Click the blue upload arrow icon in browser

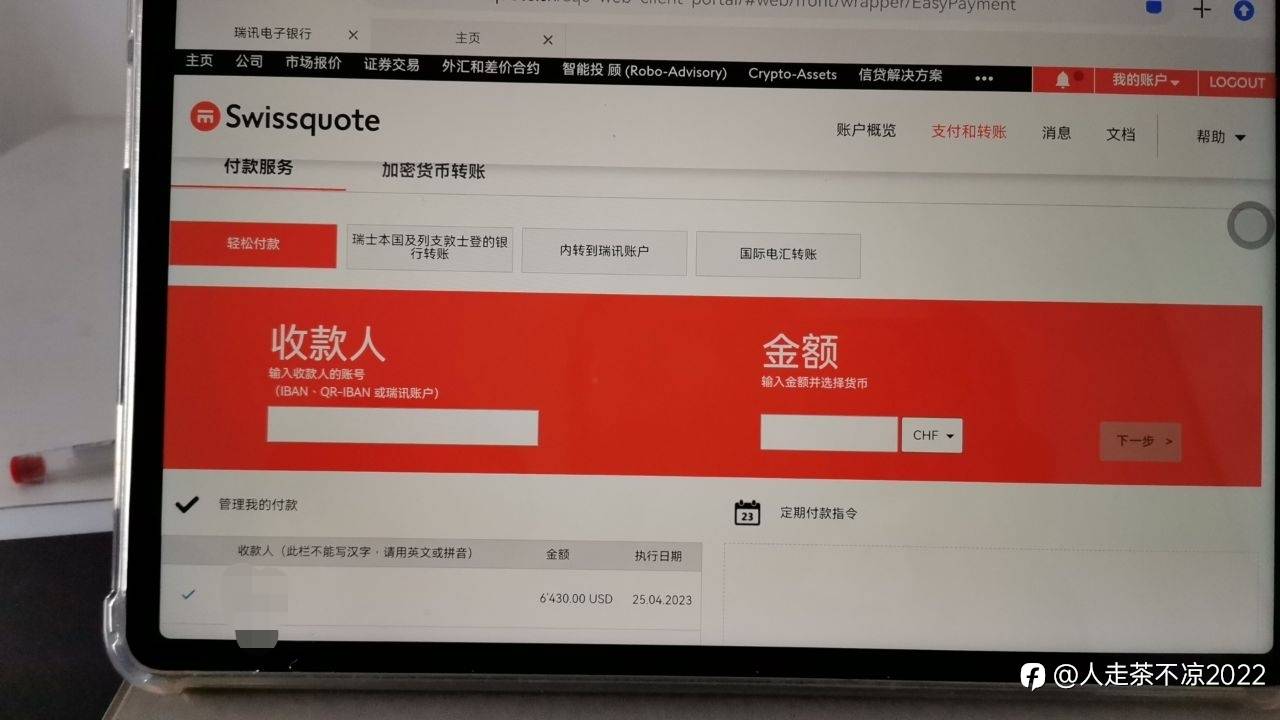1244,10
